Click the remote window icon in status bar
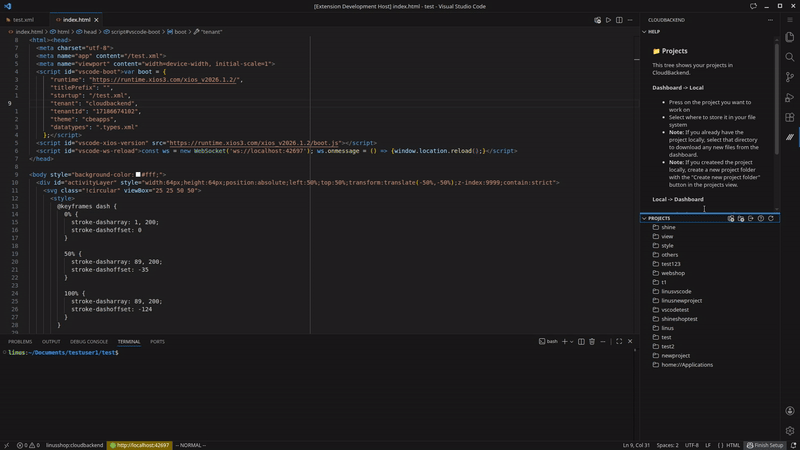 6,445
